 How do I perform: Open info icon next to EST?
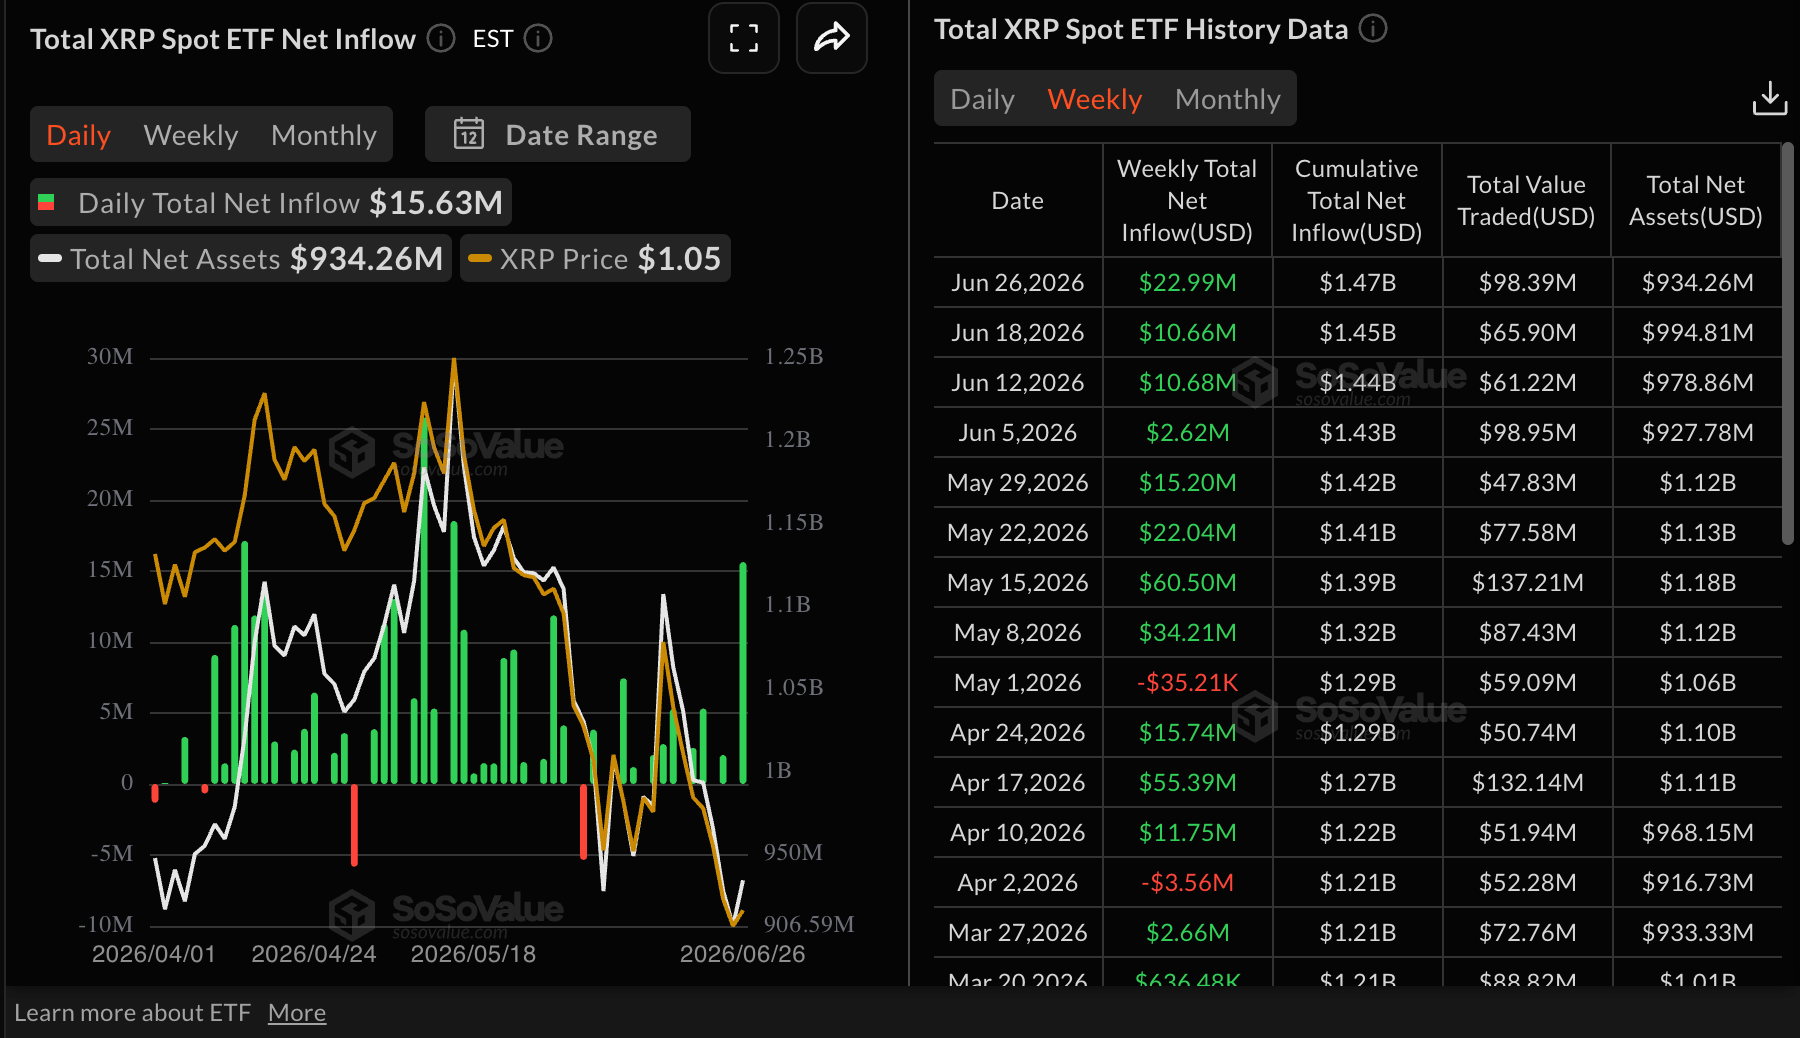538,38
